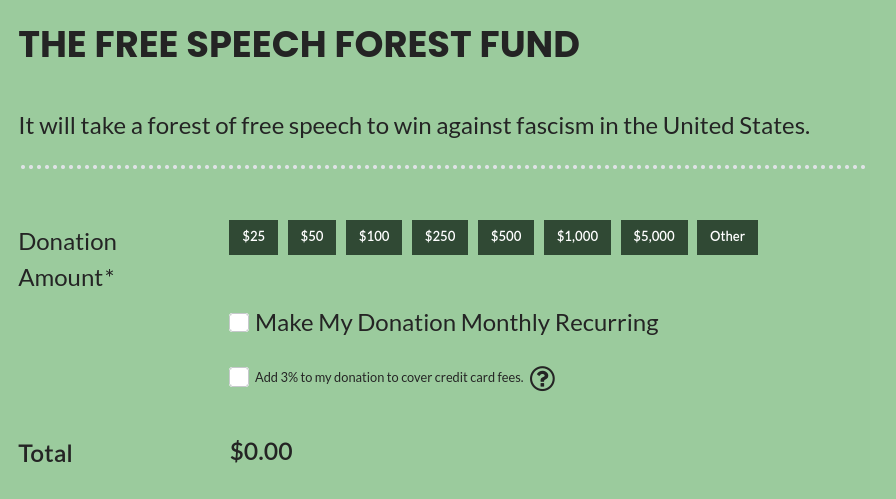Click the forest of free speech description
The image size is (896, 499).
point(414,126)
